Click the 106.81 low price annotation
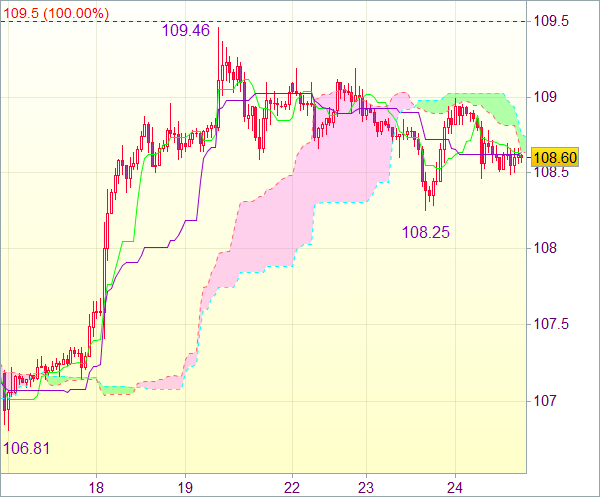The width and height of the screenshot is (600, 497). (26, 448)
